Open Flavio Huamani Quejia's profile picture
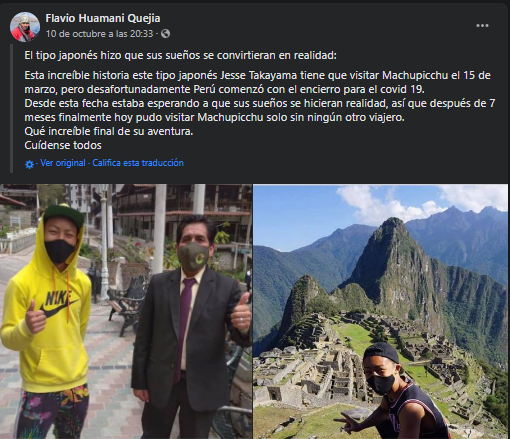Screen dimensions: 510x439 25,27
